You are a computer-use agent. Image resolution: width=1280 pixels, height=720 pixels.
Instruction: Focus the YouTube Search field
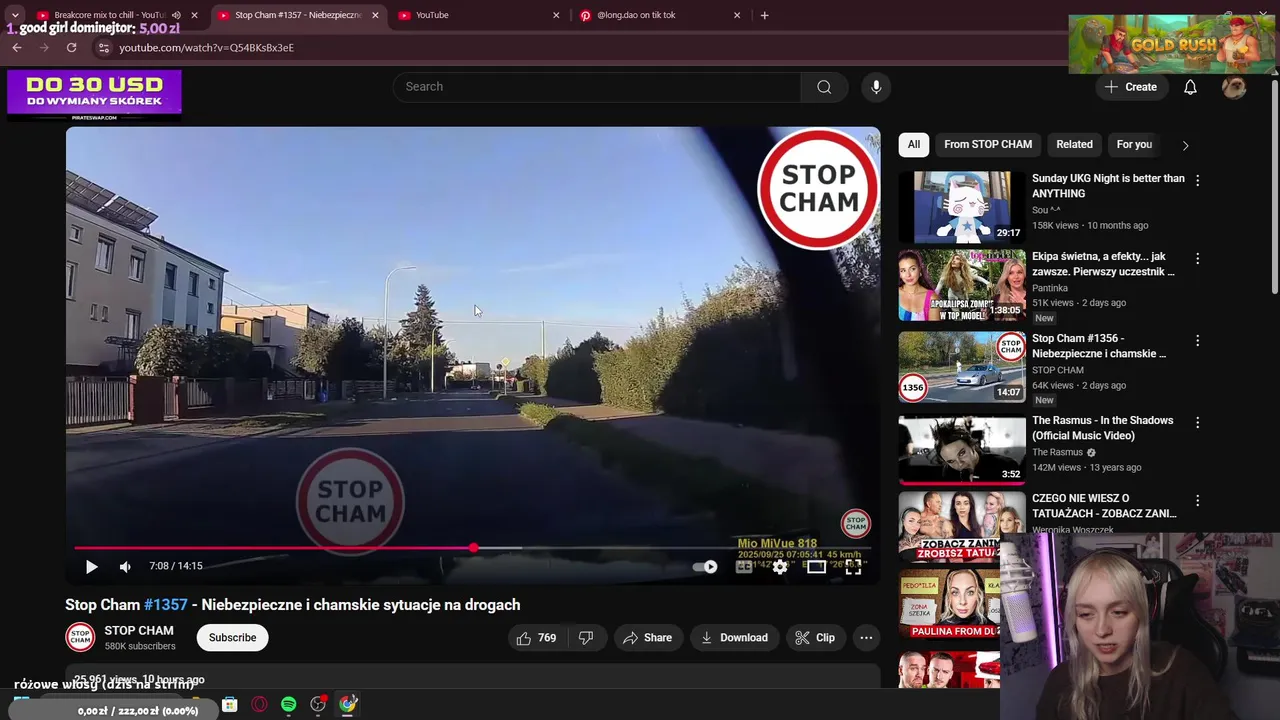point(596,87)
